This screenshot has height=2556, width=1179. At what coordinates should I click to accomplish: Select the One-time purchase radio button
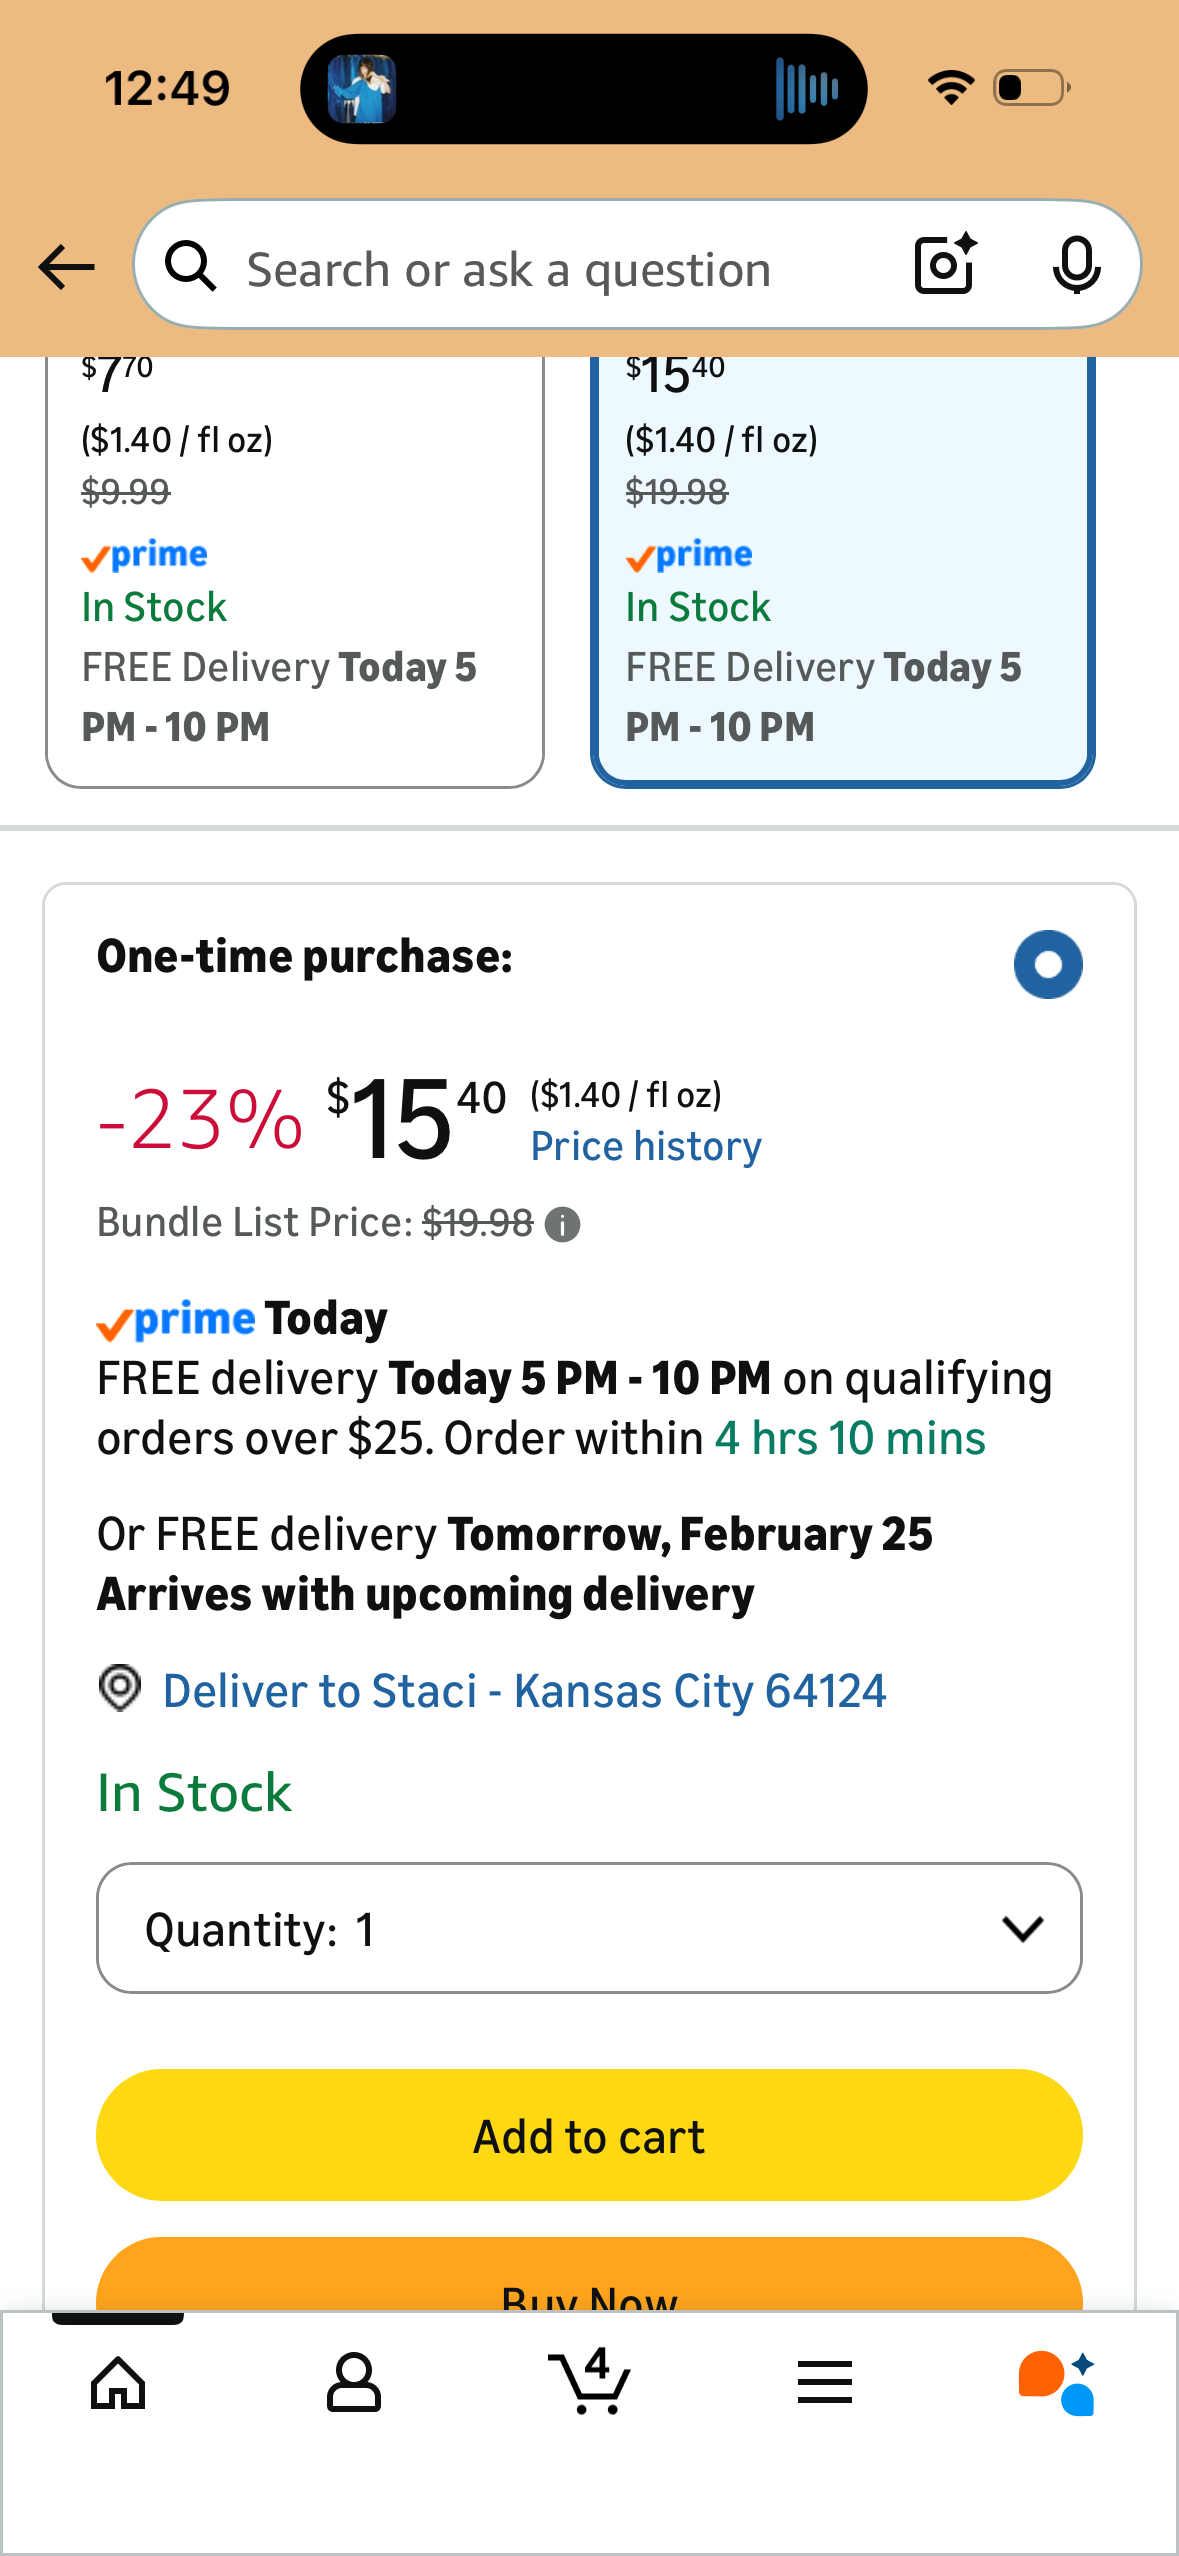(1047, 964)
